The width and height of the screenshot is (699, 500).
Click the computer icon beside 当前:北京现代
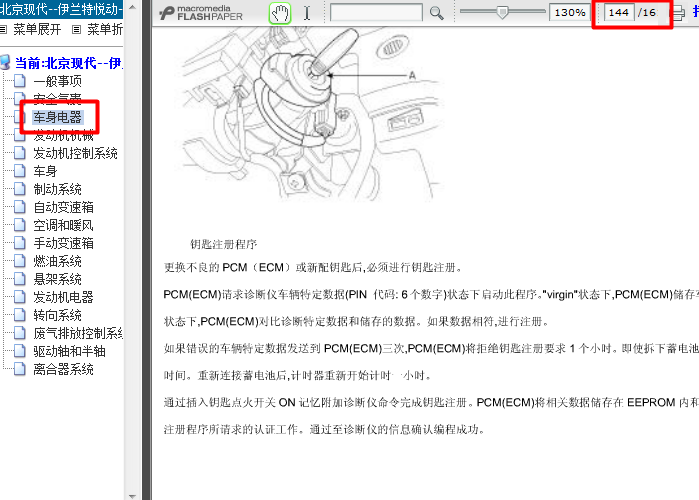tap(5, 63)
